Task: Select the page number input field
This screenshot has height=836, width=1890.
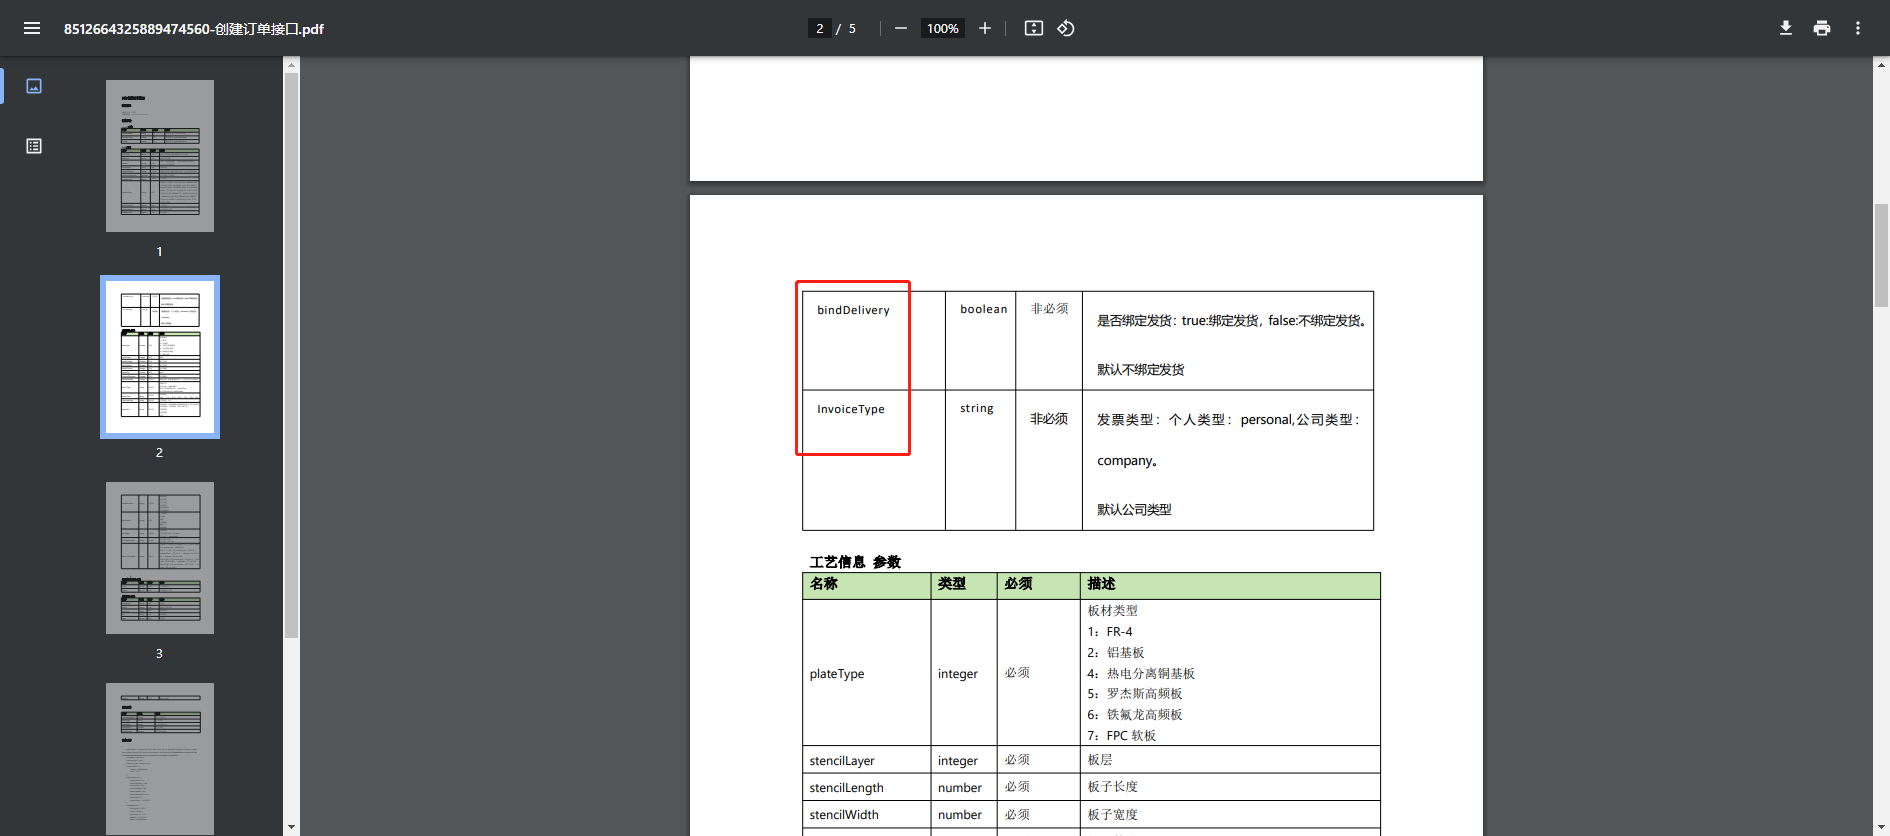Action: coord(819,28)
